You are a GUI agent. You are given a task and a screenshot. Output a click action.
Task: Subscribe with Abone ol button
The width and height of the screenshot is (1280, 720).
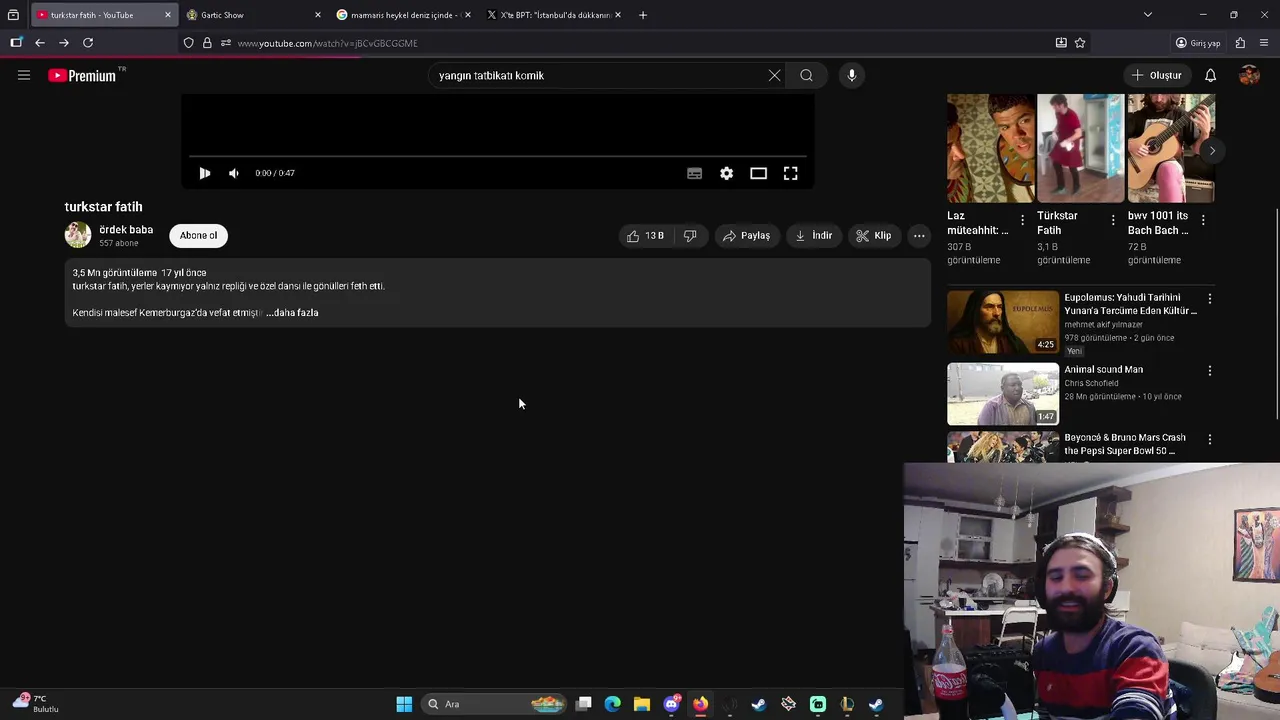198,236
